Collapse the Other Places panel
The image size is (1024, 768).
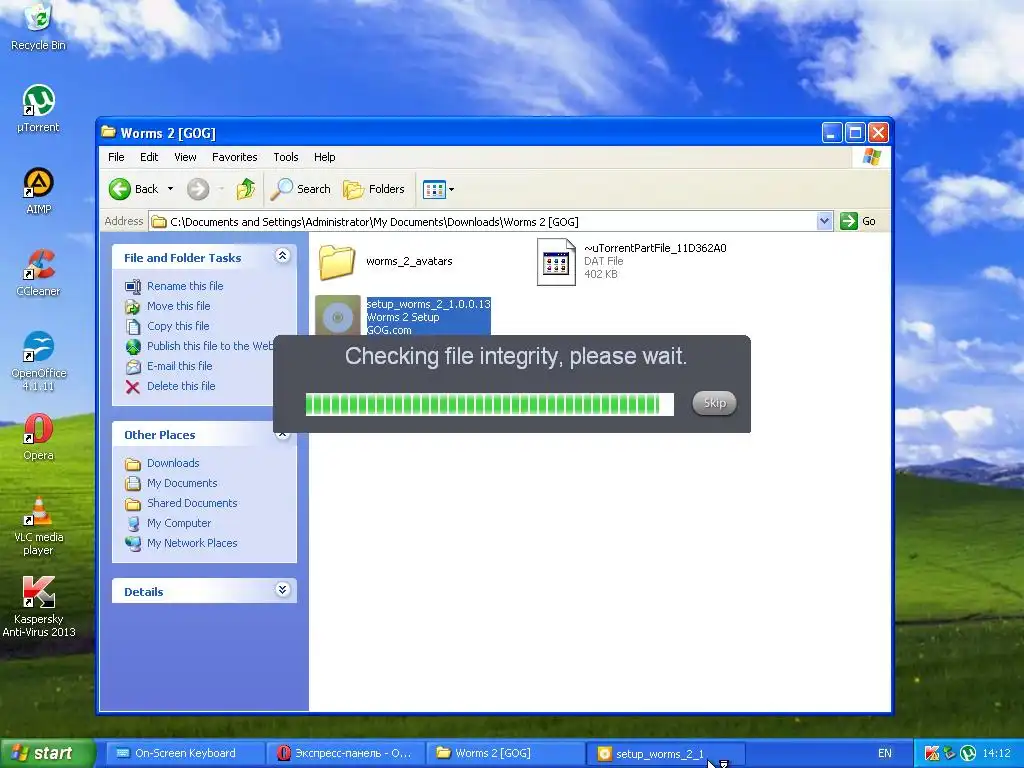(282, 434)
